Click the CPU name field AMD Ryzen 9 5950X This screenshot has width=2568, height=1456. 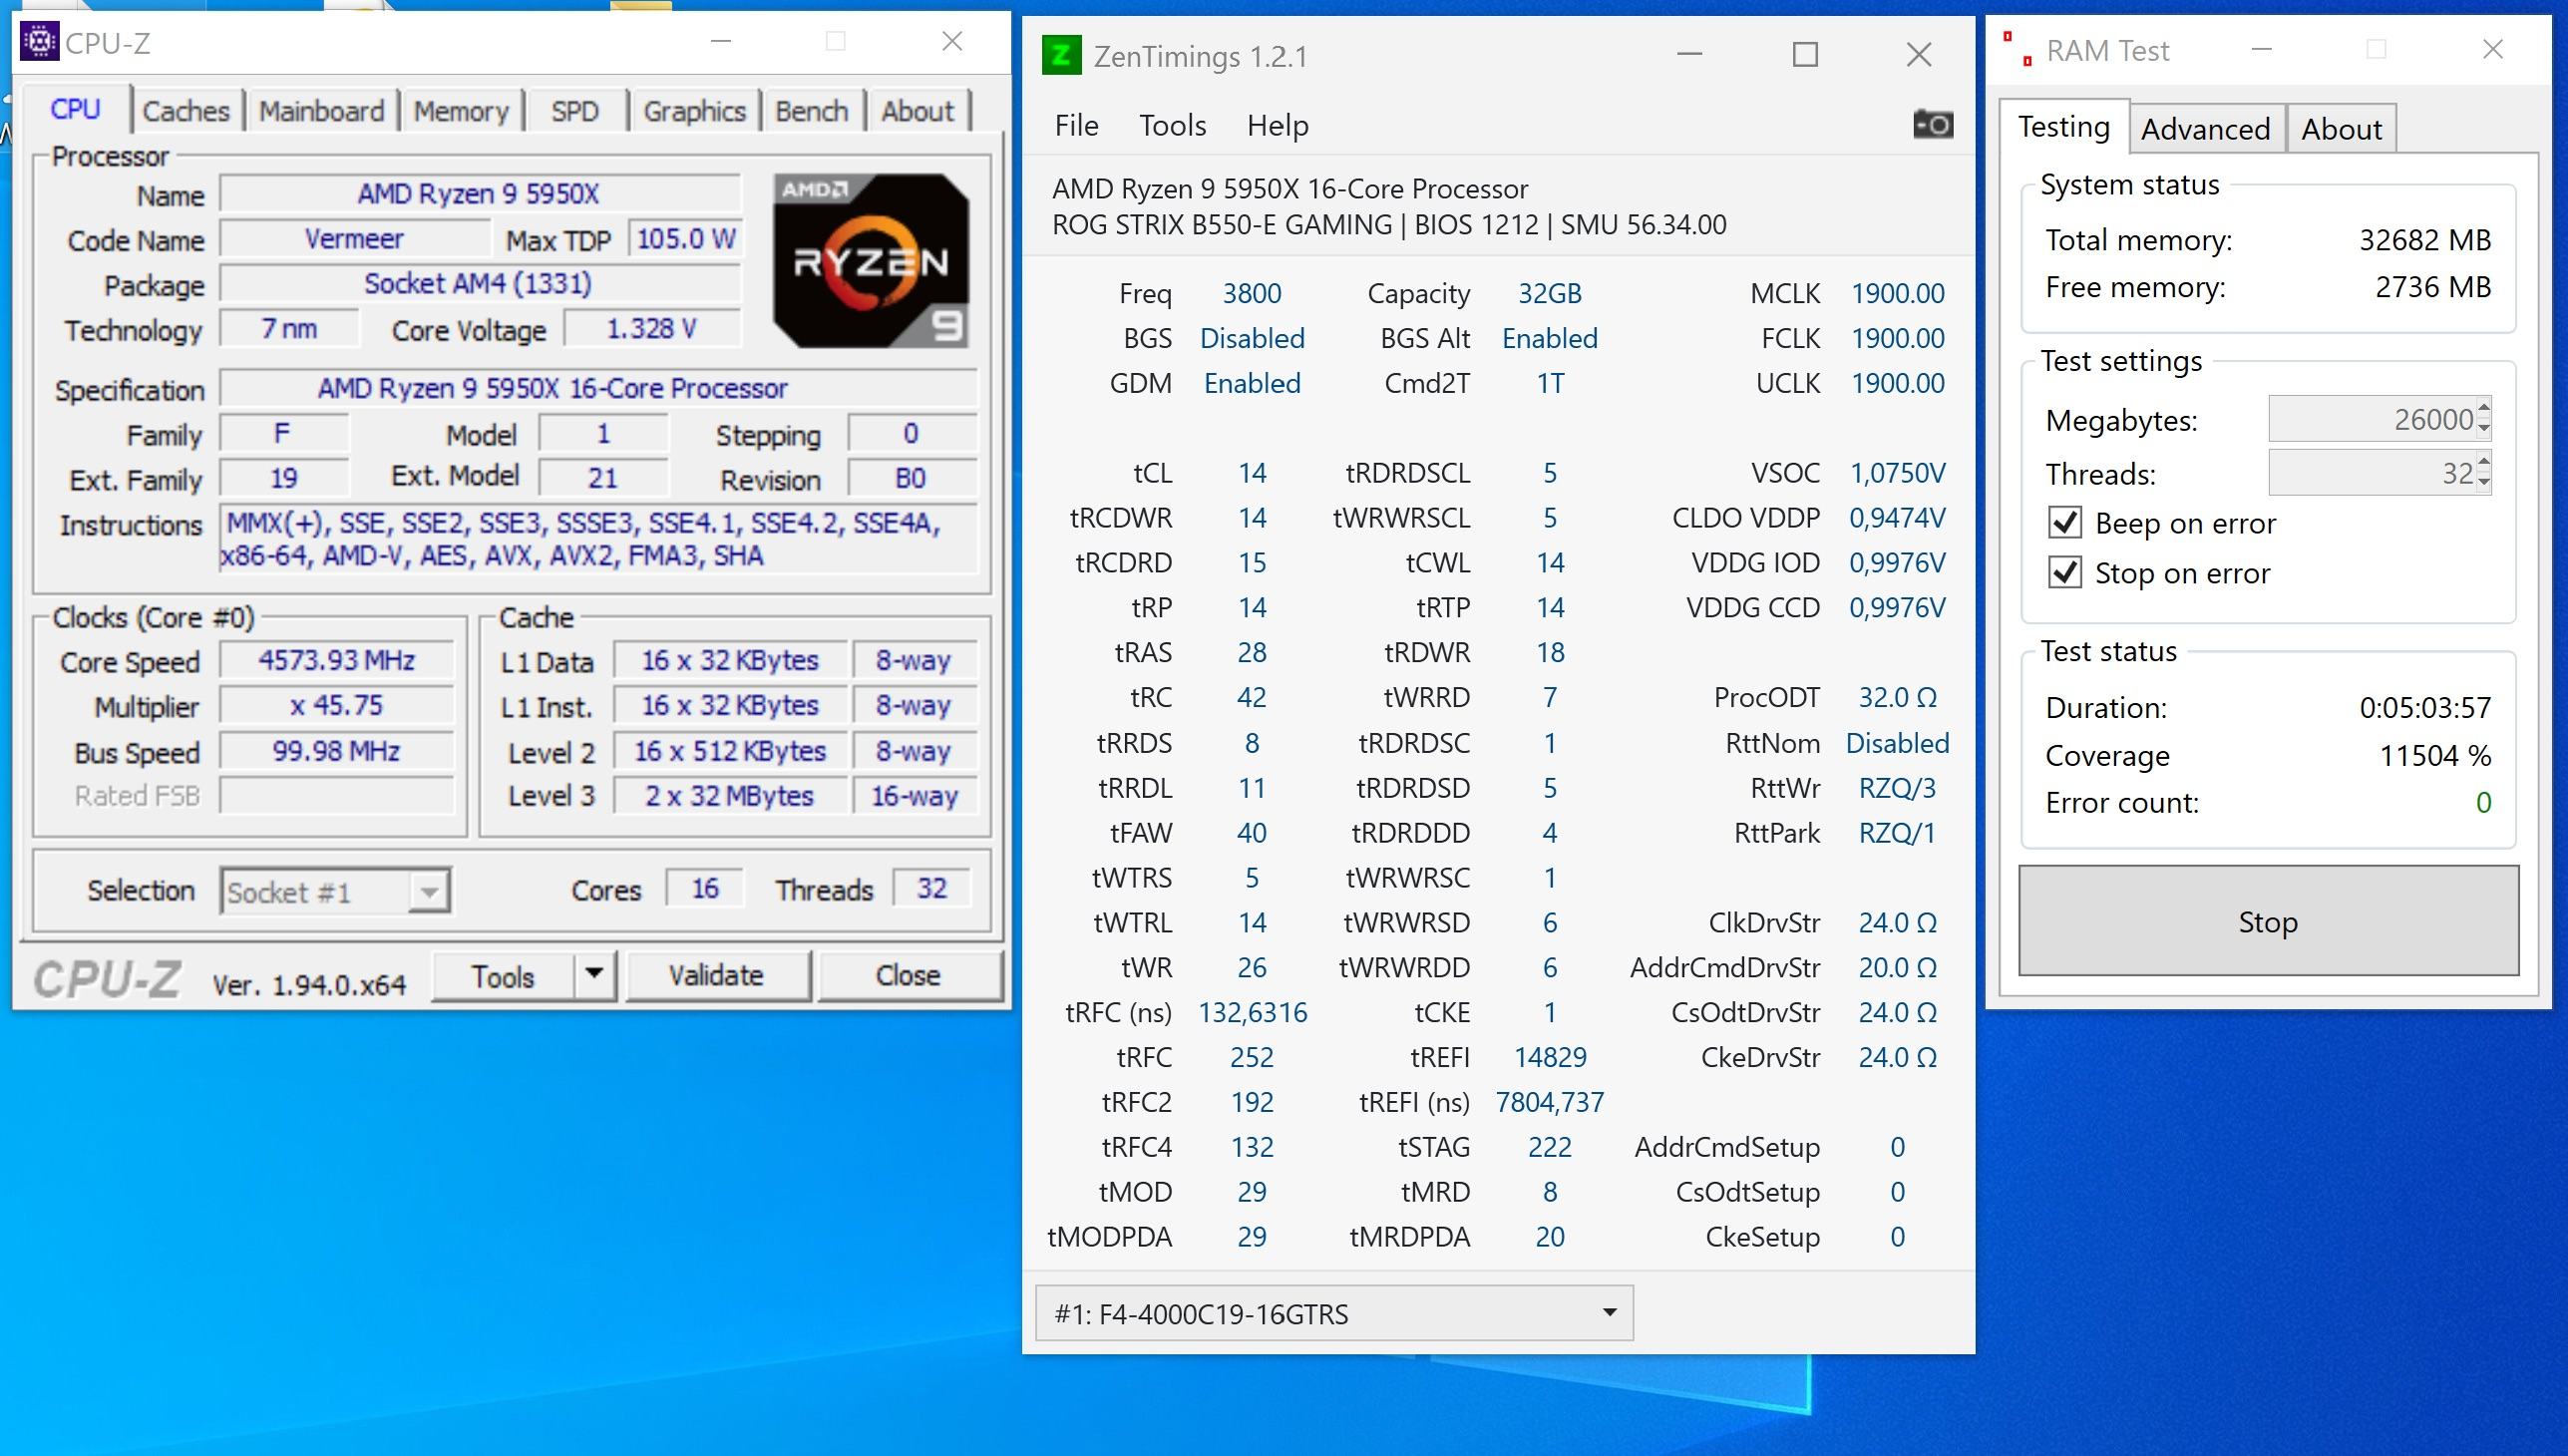pos(480,193)
